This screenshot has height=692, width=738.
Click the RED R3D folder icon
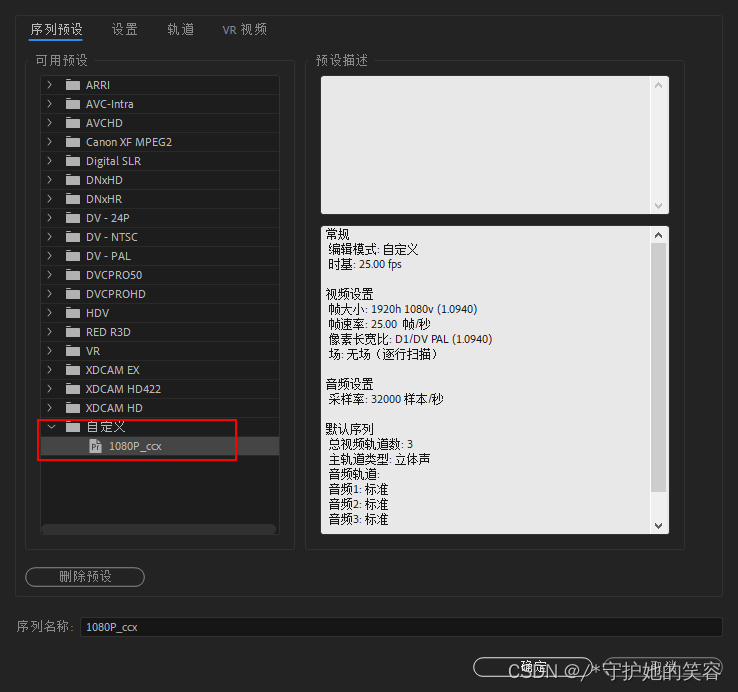[72, 332]
